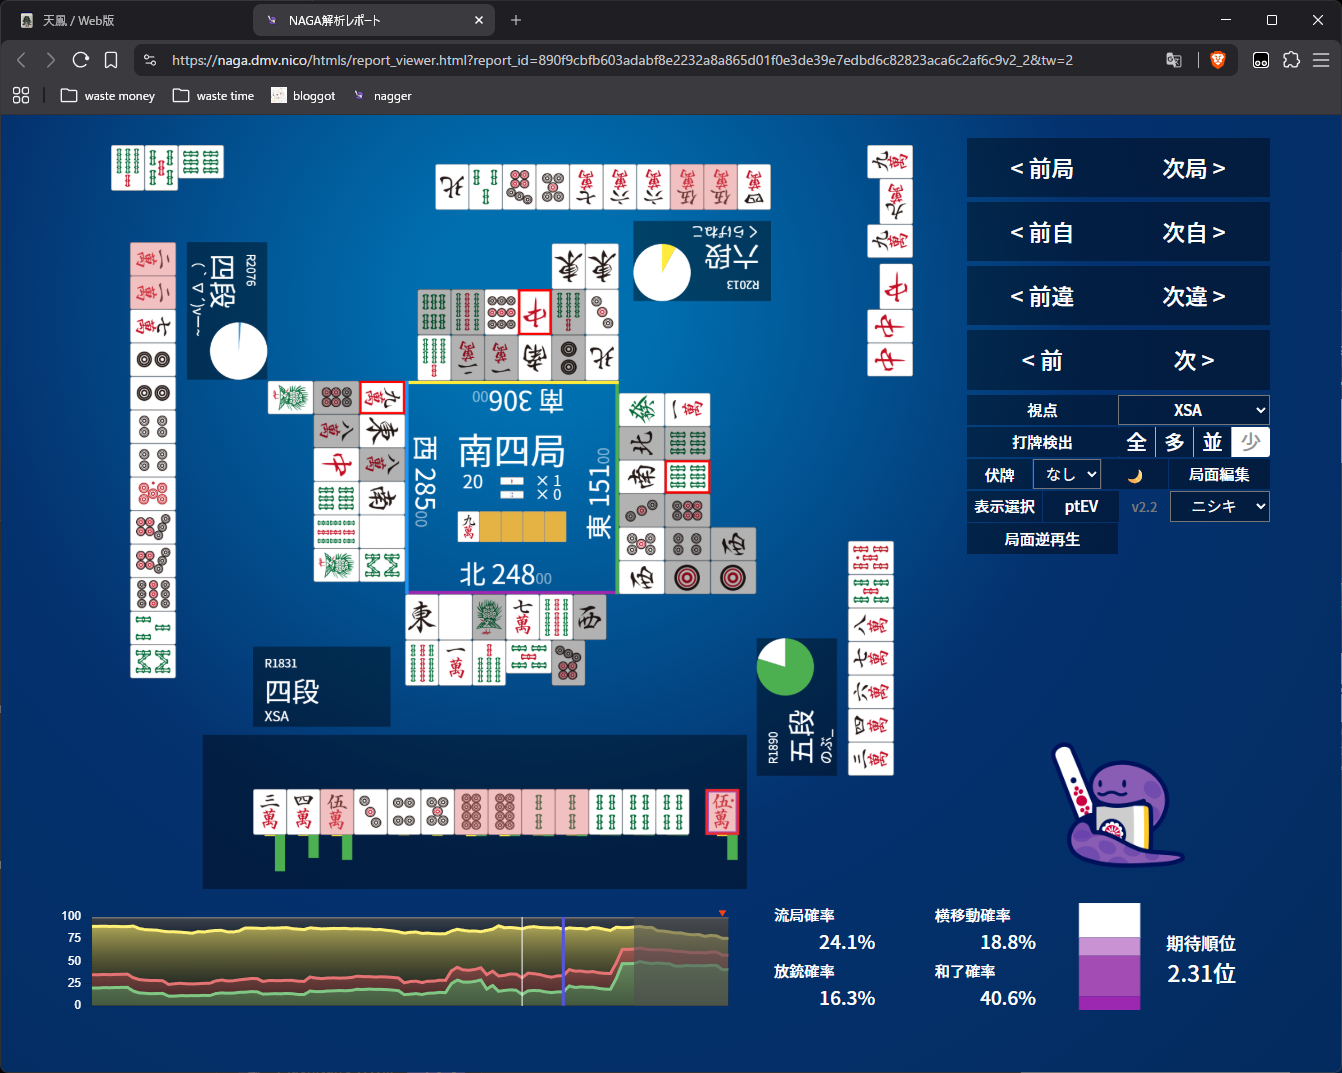Open the ニシキ model dropdown

[1219, 506]
